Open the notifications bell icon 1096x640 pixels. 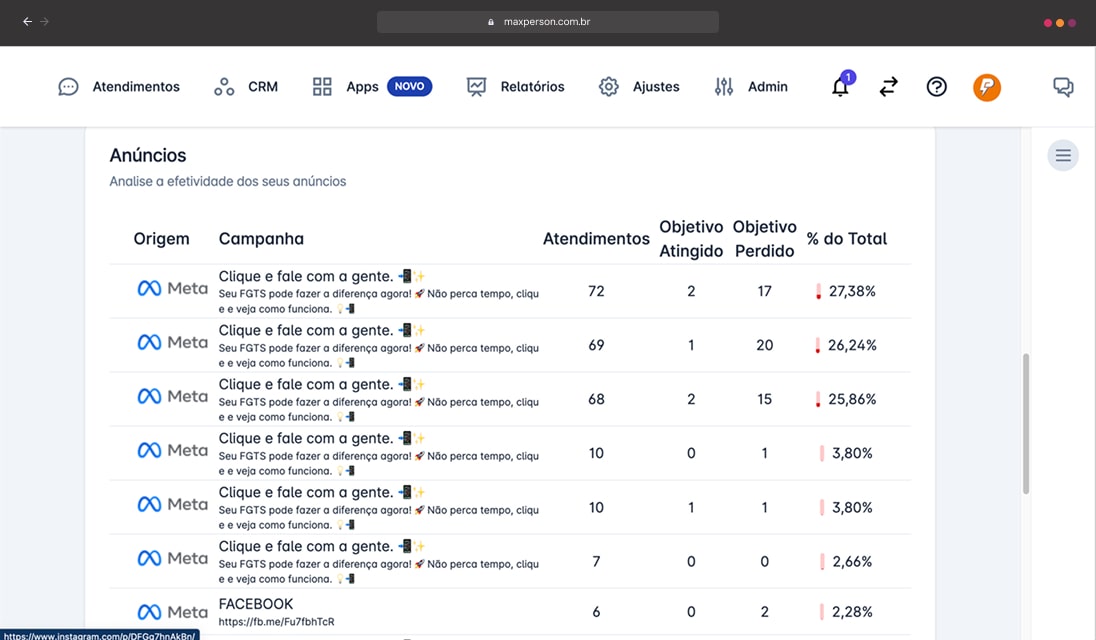[x=840, y=87]
